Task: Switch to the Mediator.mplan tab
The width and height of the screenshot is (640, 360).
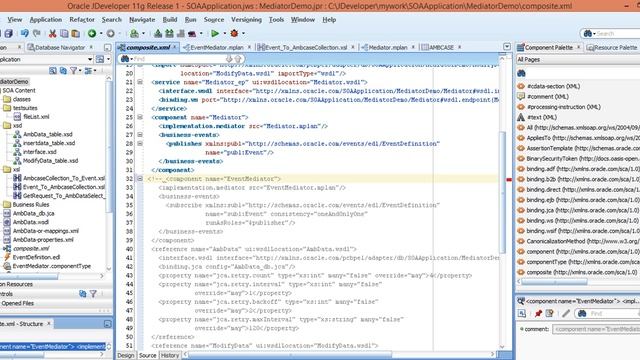Action: 388,47
